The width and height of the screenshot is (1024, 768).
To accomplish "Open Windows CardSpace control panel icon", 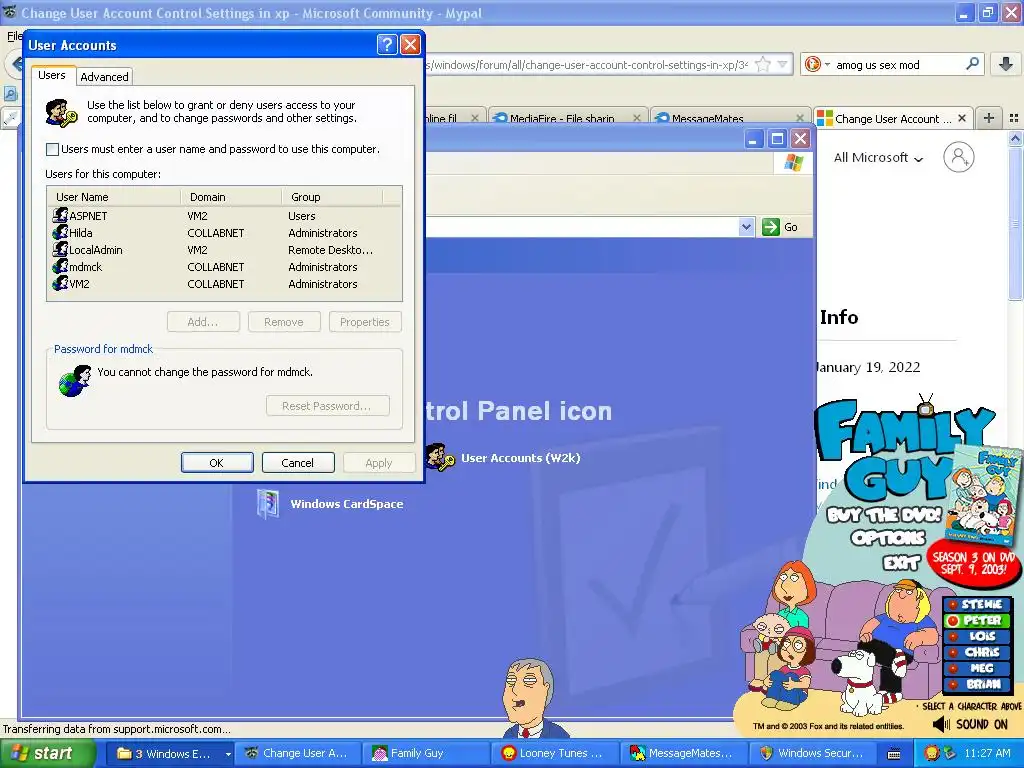I will (330, 504).
